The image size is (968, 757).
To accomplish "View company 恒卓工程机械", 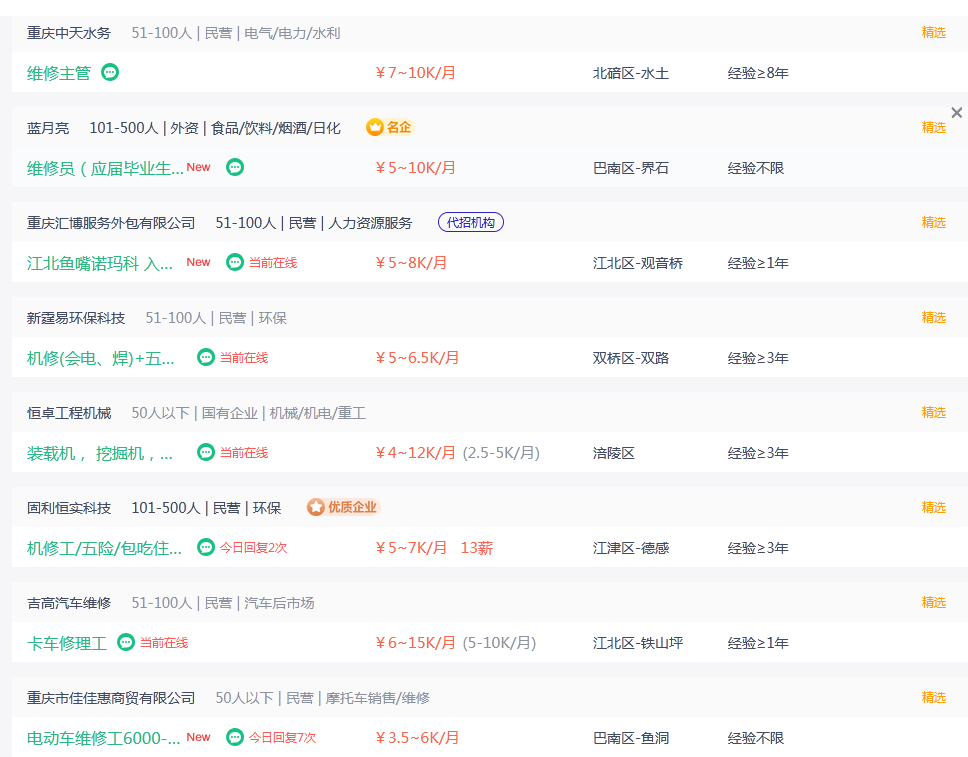I will coord(69,413).
